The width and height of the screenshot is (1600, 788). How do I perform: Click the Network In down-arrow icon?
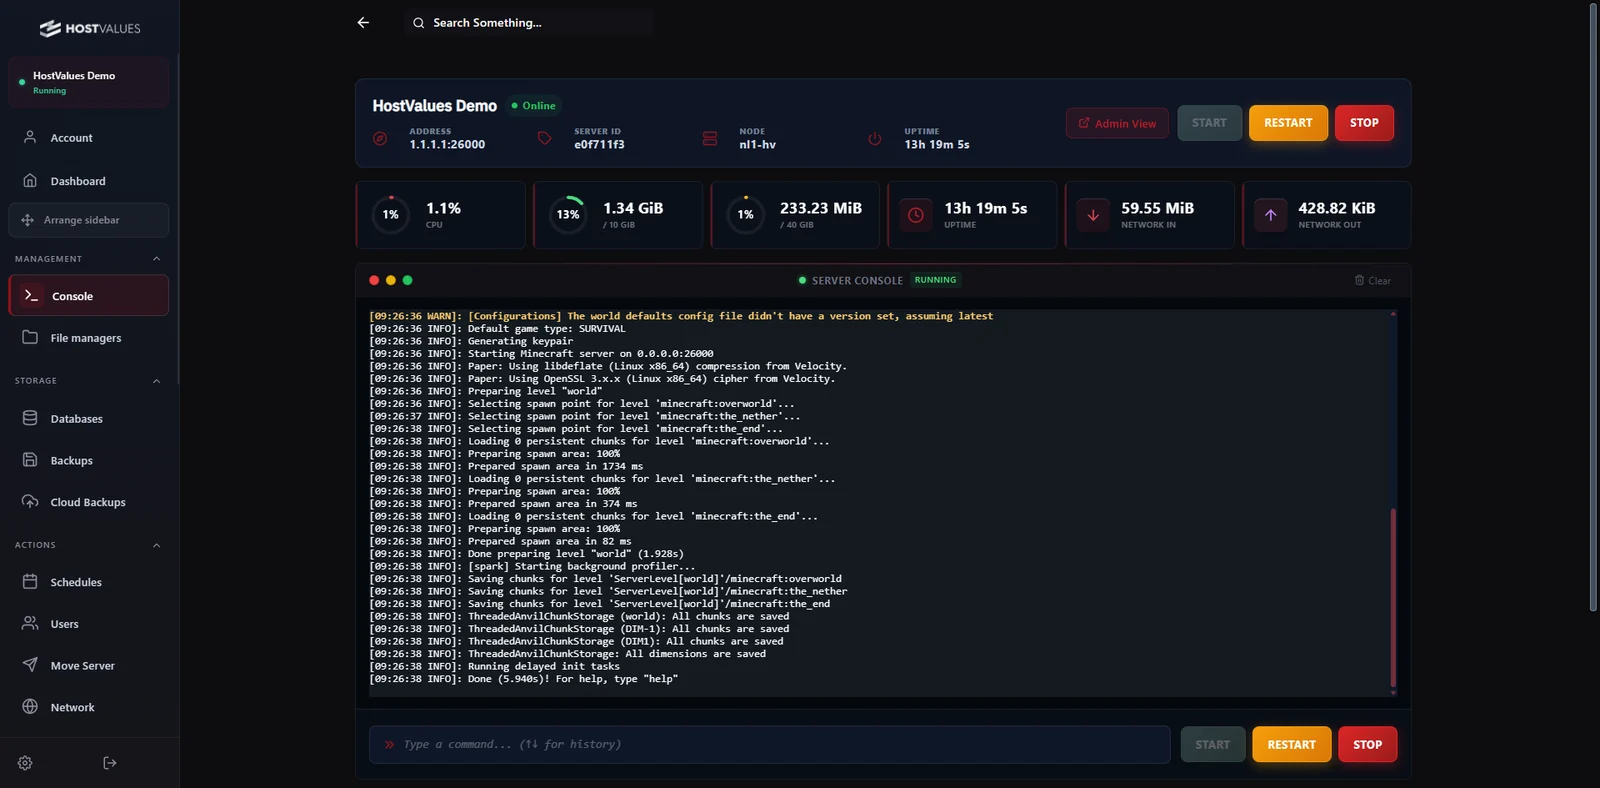pos(1093,215)
